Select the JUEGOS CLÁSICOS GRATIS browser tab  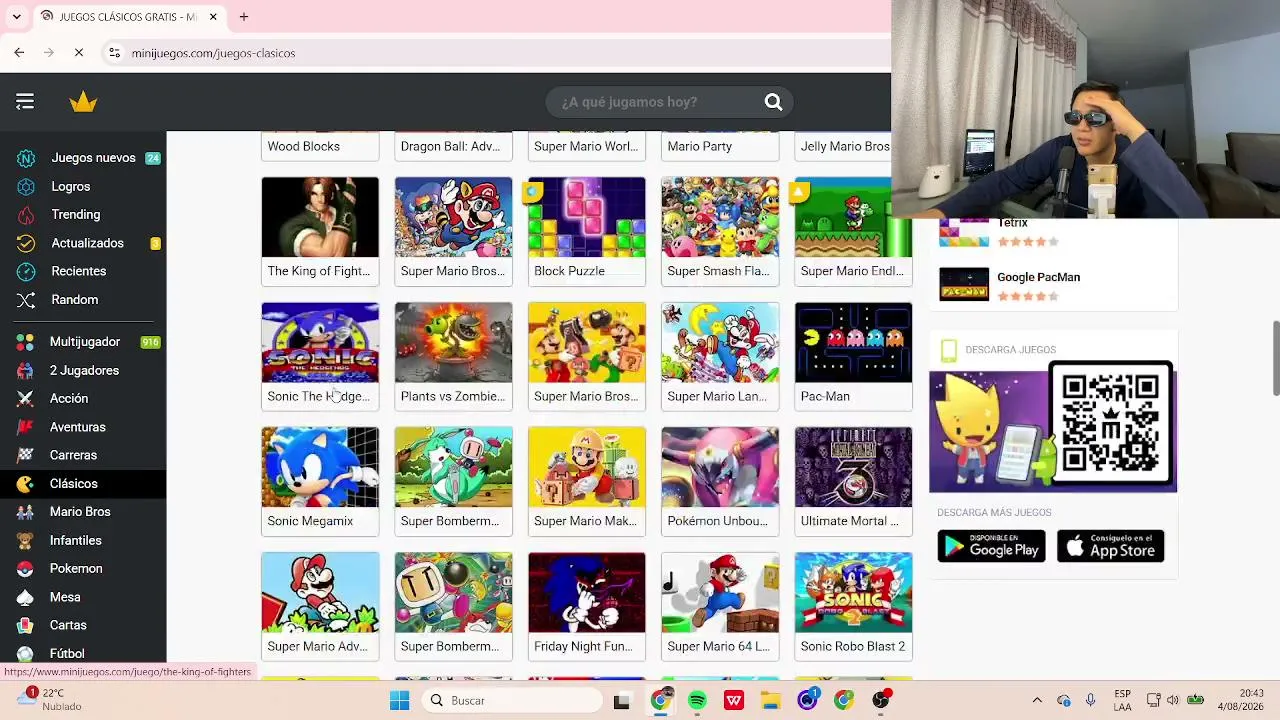[x=129, y=17]
